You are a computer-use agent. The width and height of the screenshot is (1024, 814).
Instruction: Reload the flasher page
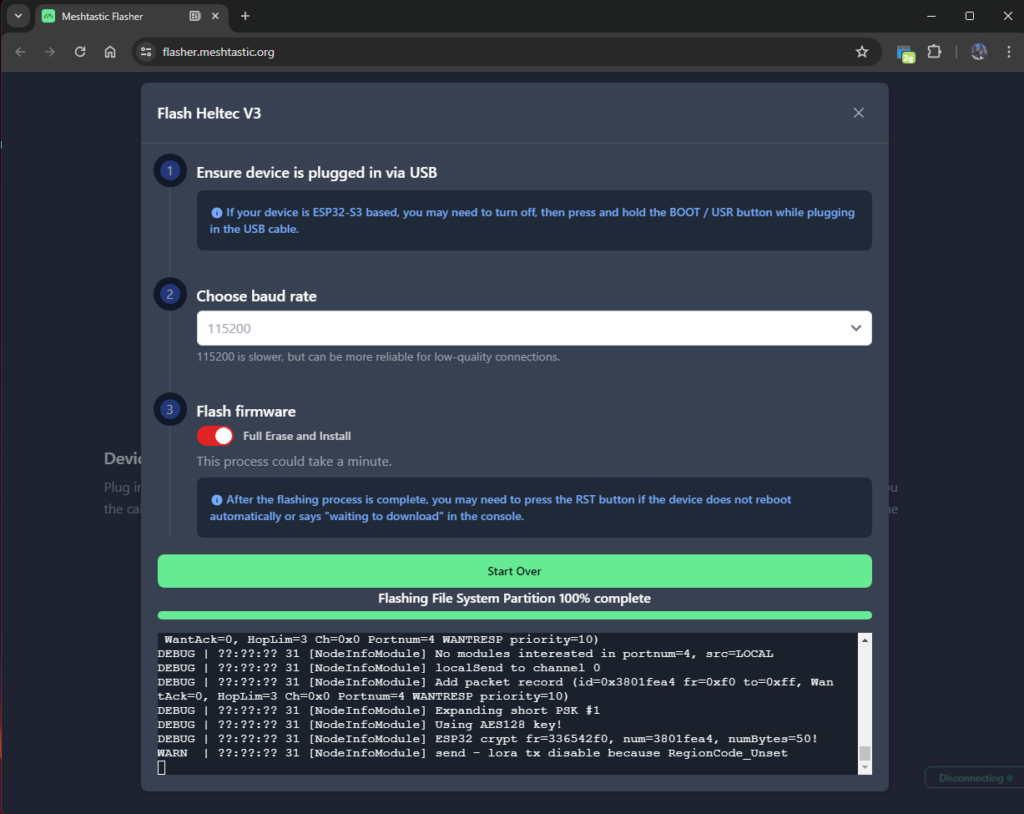point(80,52)
